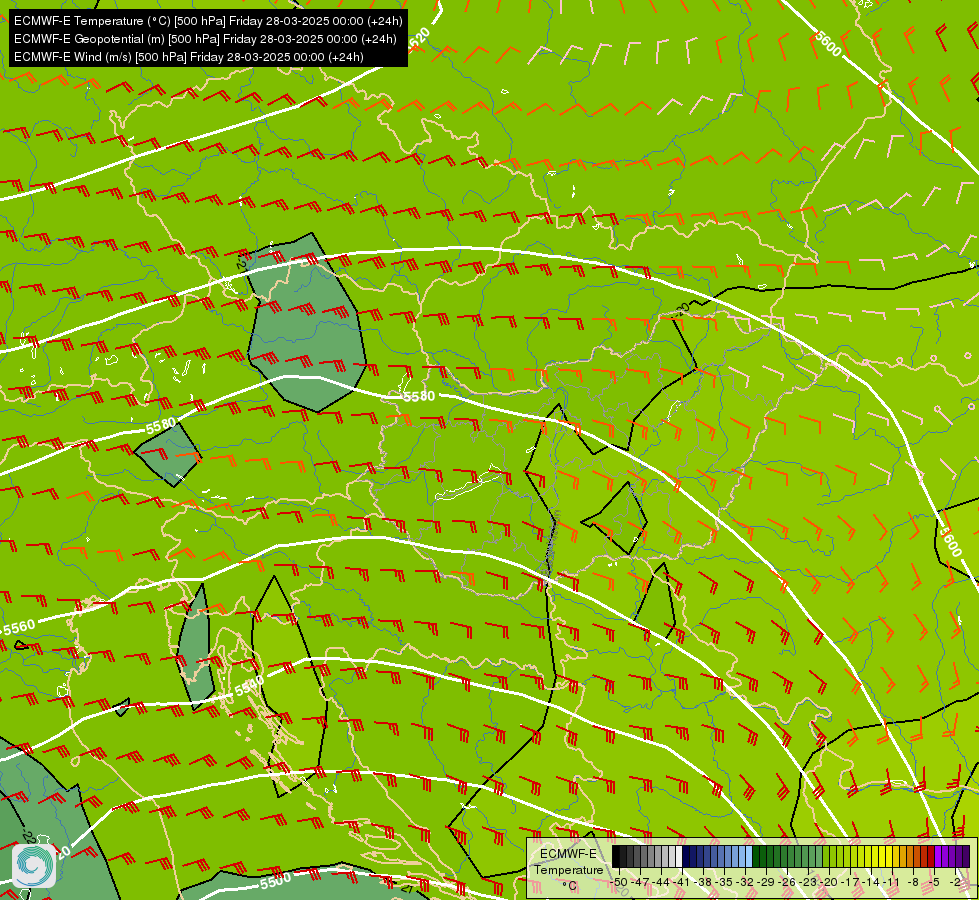Click the -47 tick label on legend
The image size is (979, 900).
click(x=640, y=882)
